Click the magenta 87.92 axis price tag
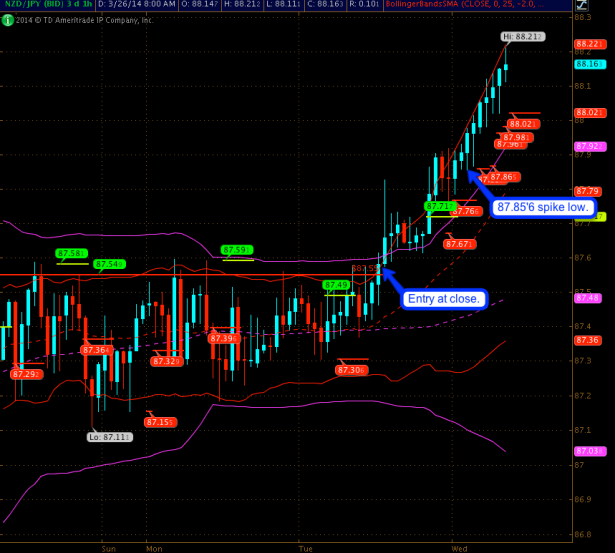Screen dimensions: 615x553 [x=587, y=146]
